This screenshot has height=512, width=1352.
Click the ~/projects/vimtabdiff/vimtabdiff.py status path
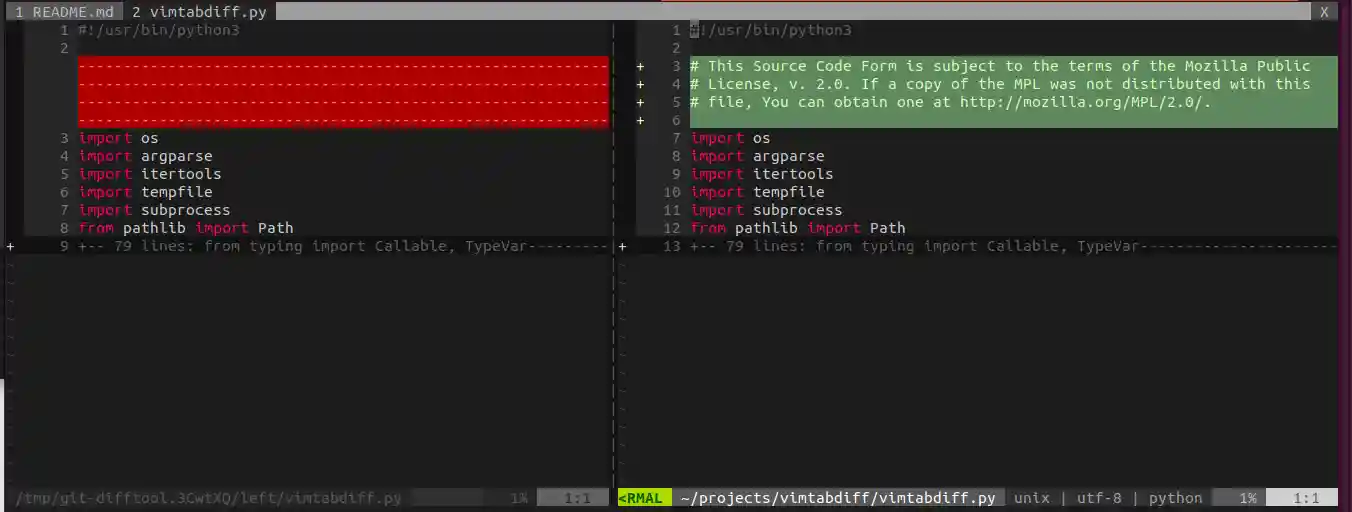point(838,497)
